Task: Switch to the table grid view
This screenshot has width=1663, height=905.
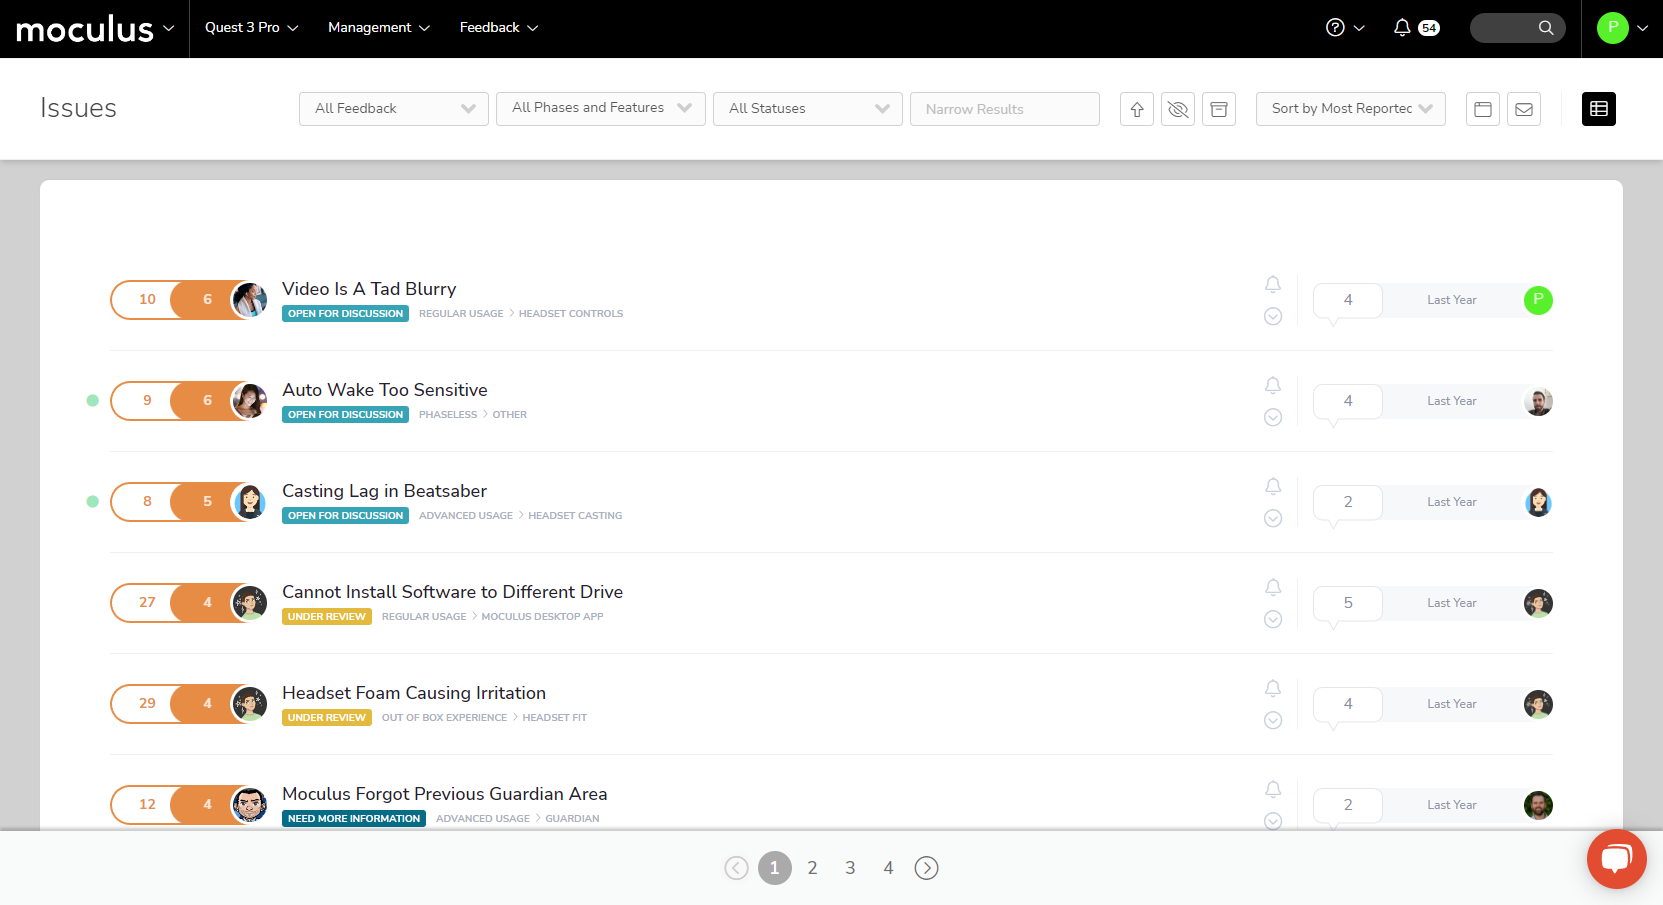Action: (x=1598, y=109)
